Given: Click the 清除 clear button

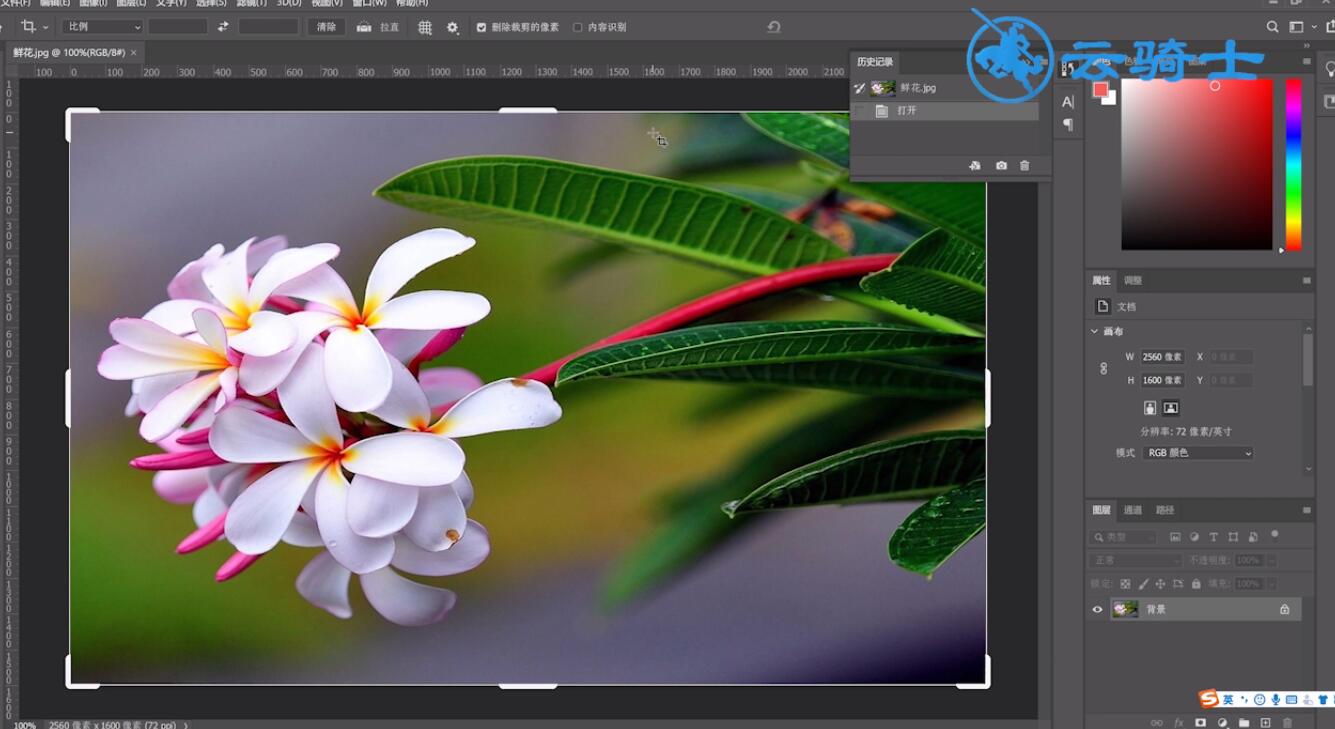Looking at the screenshot, I should [327, 27].
